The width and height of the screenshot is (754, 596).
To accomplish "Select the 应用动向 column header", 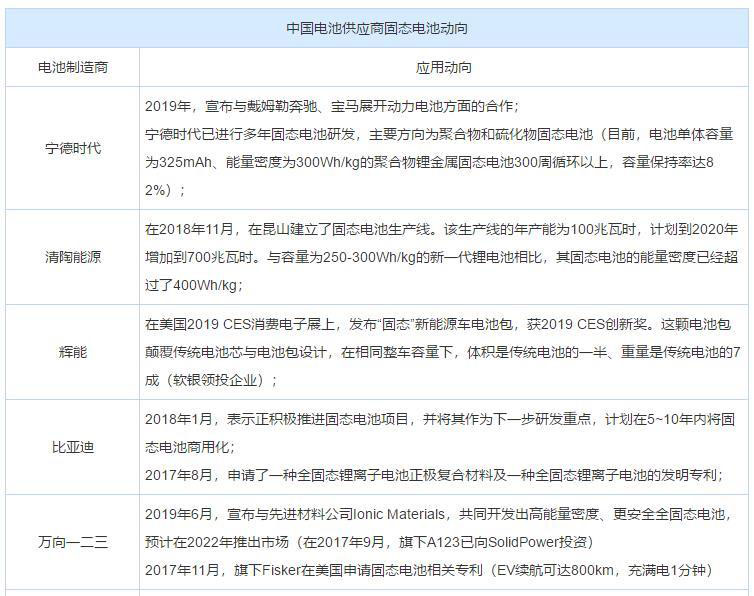I will pyautogui.click(x=444, y=68).
